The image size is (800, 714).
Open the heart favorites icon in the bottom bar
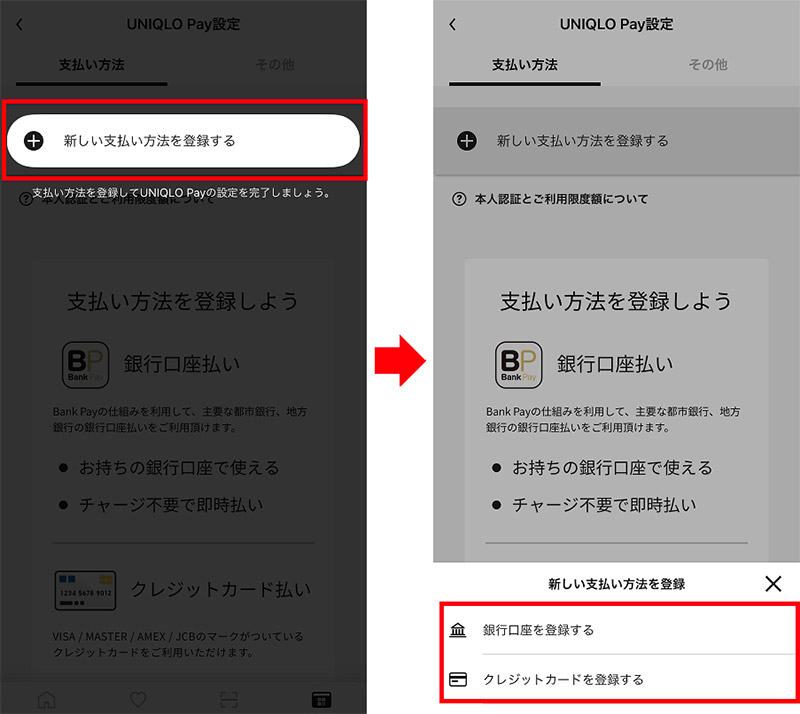138,699
